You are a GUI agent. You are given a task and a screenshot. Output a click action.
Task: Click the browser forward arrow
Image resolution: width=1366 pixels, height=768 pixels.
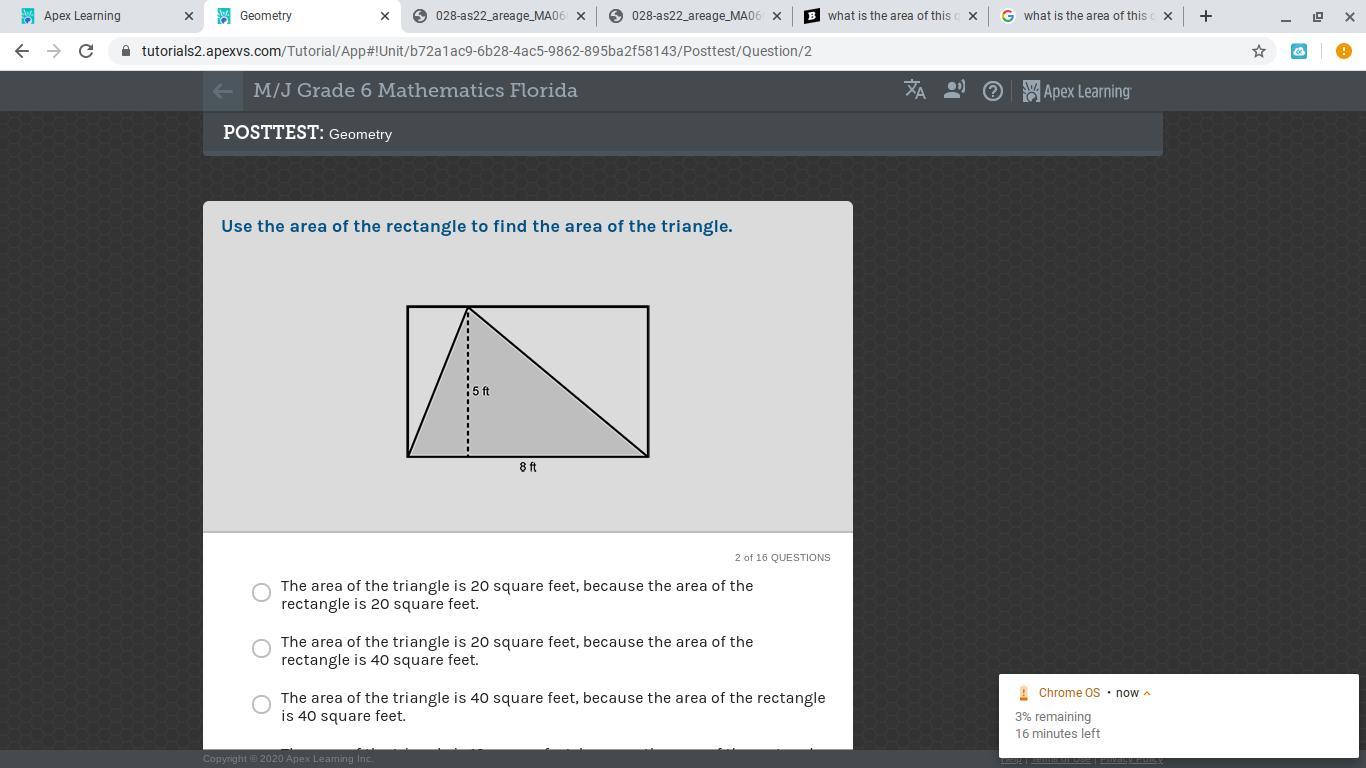54,51
